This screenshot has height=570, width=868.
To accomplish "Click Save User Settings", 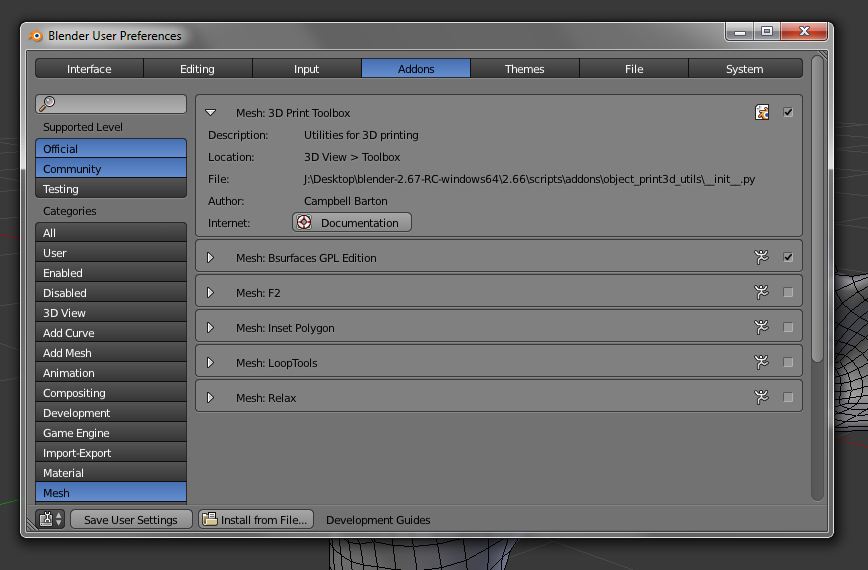I will pos(131,520).
